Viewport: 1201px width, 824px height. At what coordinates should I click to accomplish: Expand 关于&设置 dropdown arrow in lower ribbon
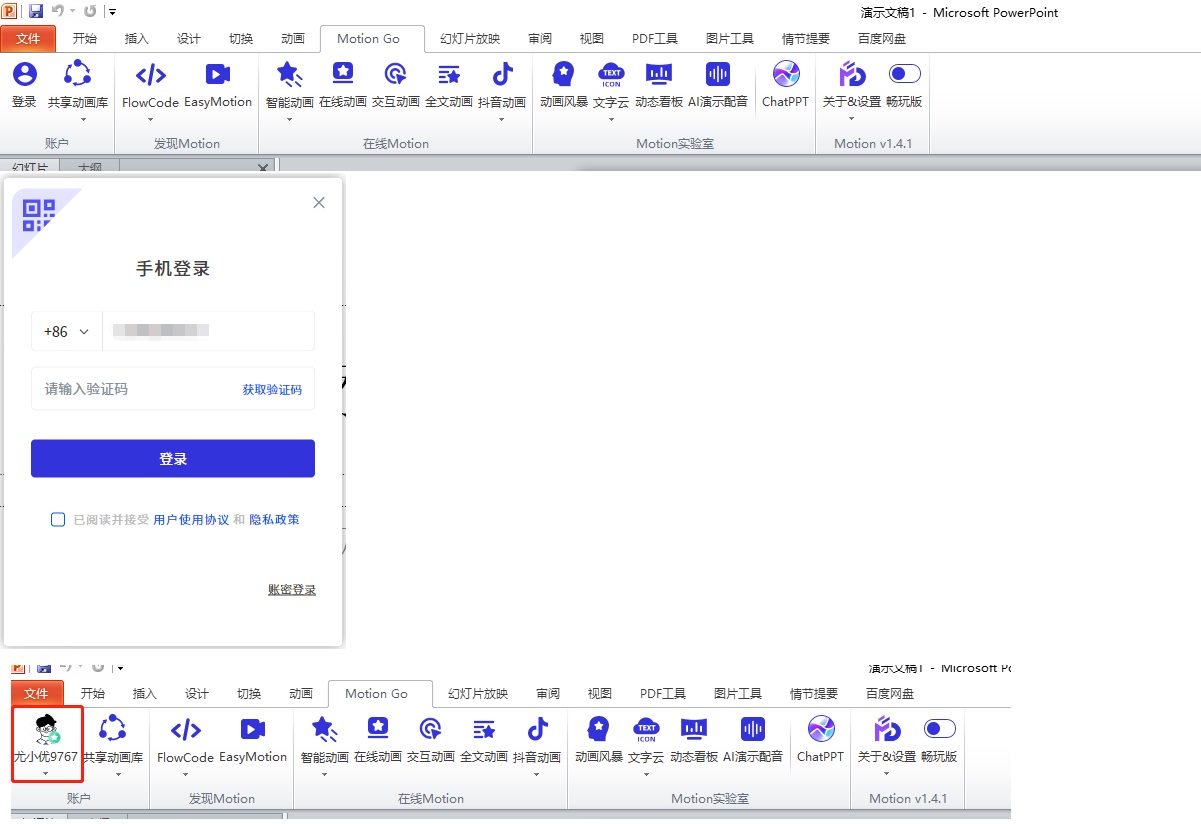887,774
